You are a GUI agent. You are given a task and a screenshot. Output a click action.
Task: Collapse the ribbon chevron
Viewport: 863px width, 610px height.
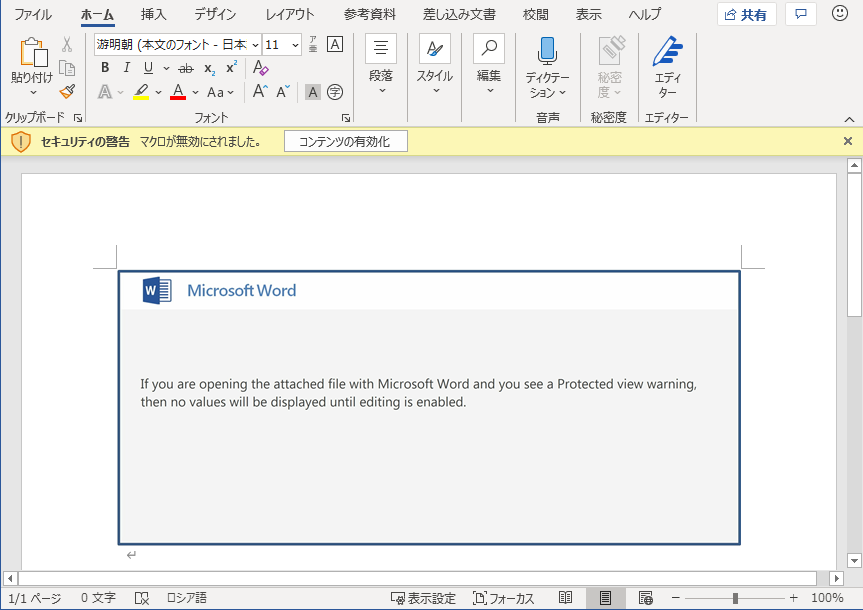849,119
